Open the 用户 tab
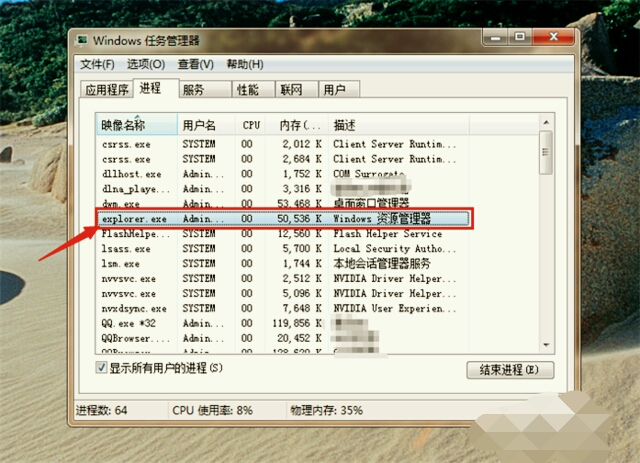This screenshot has height=463, width=640. pos(339,89)
